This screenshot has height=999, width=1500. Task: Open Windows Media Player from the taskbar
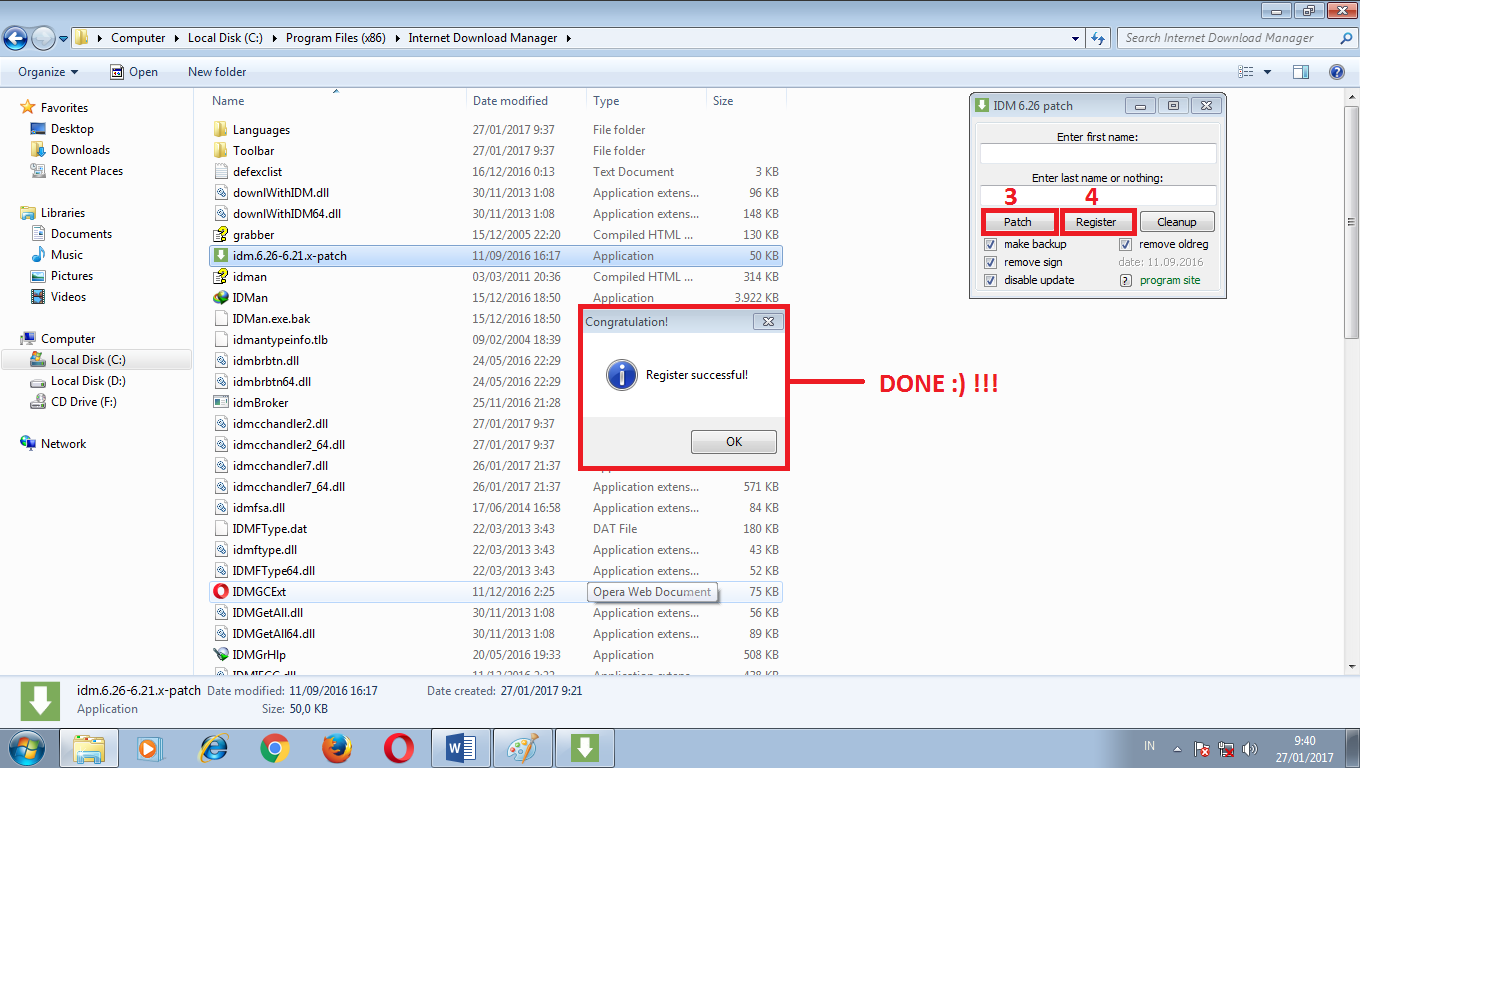click(x=150, y=748)
